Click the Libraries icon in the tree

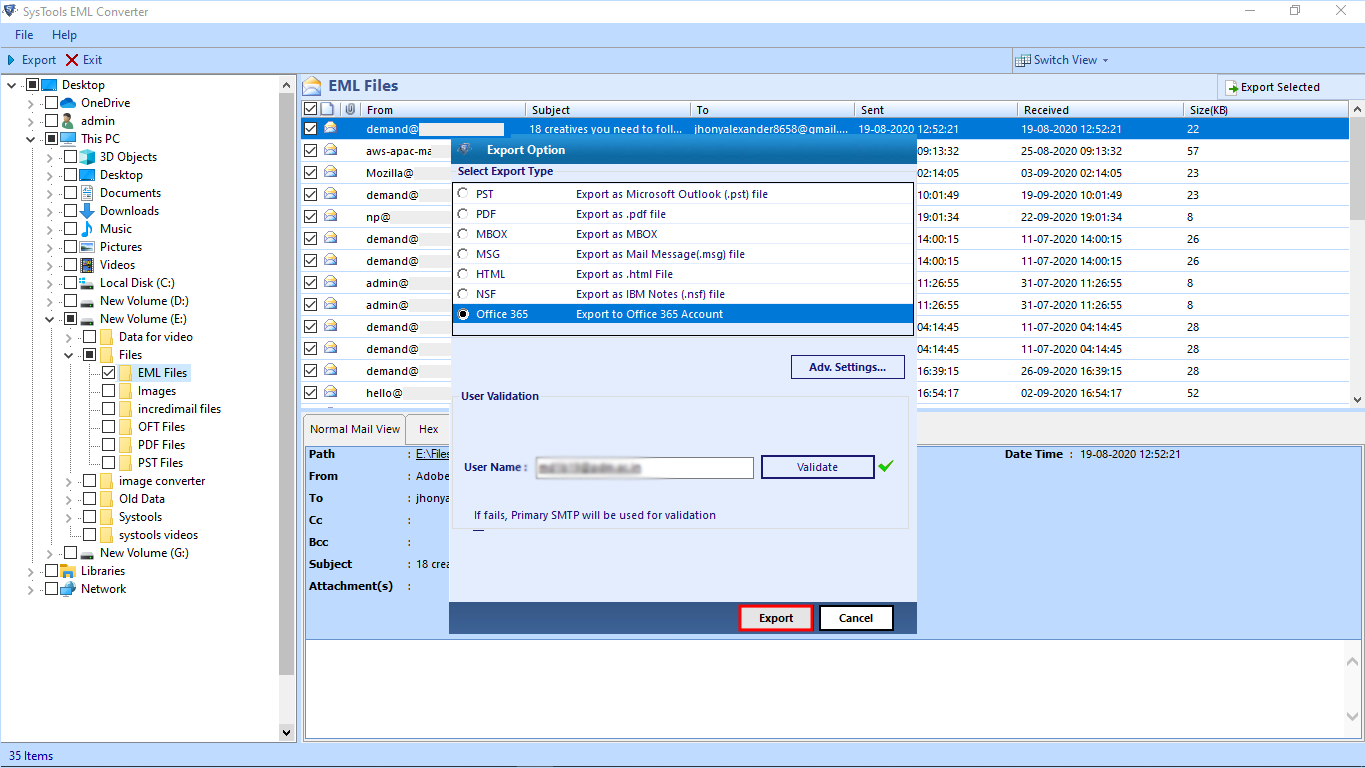click(68, 571)
